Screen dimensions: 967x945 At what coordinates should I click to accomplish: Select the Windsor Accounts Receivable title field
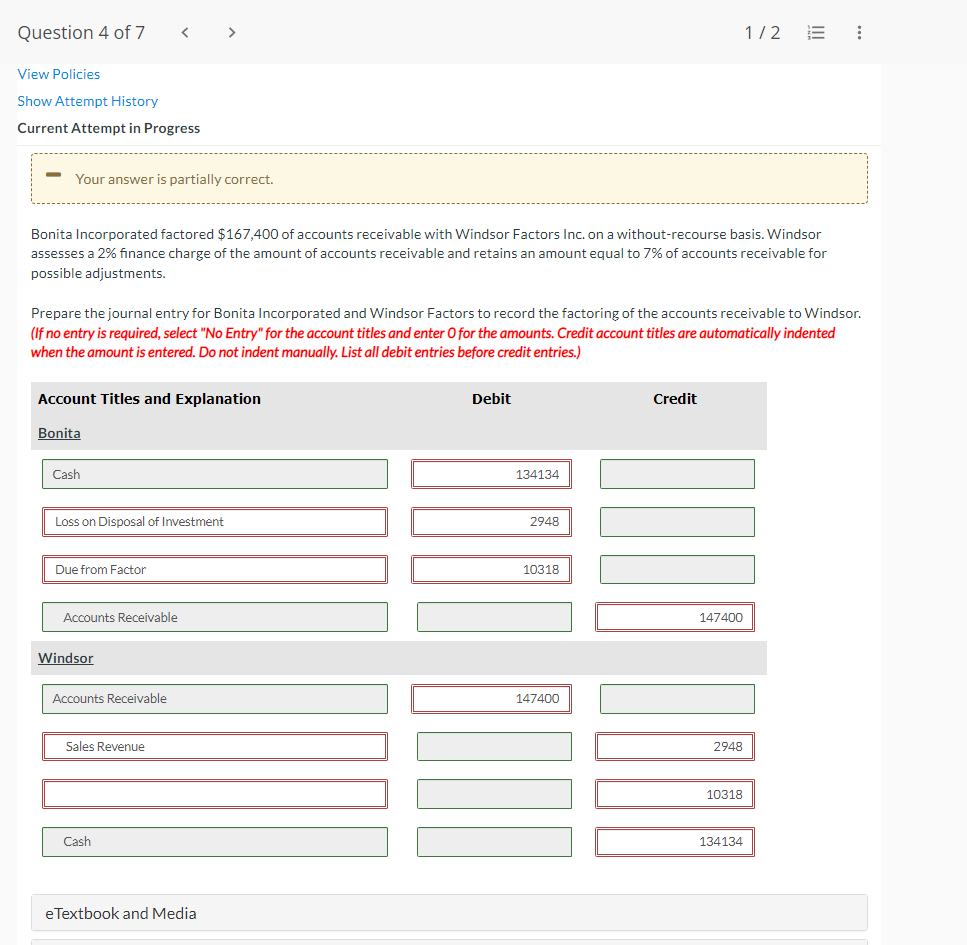[215, 699]
